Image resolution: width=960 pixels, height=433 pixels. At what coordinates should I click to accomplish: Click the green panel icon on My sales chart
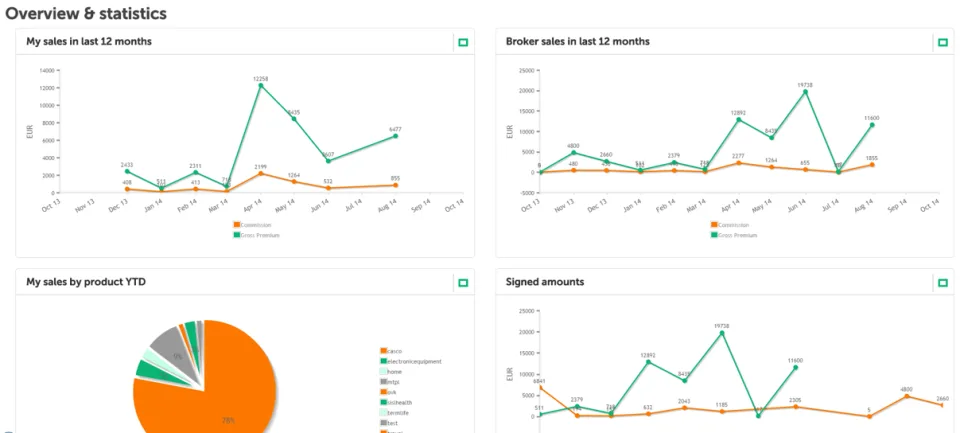(x=463, y=42)
